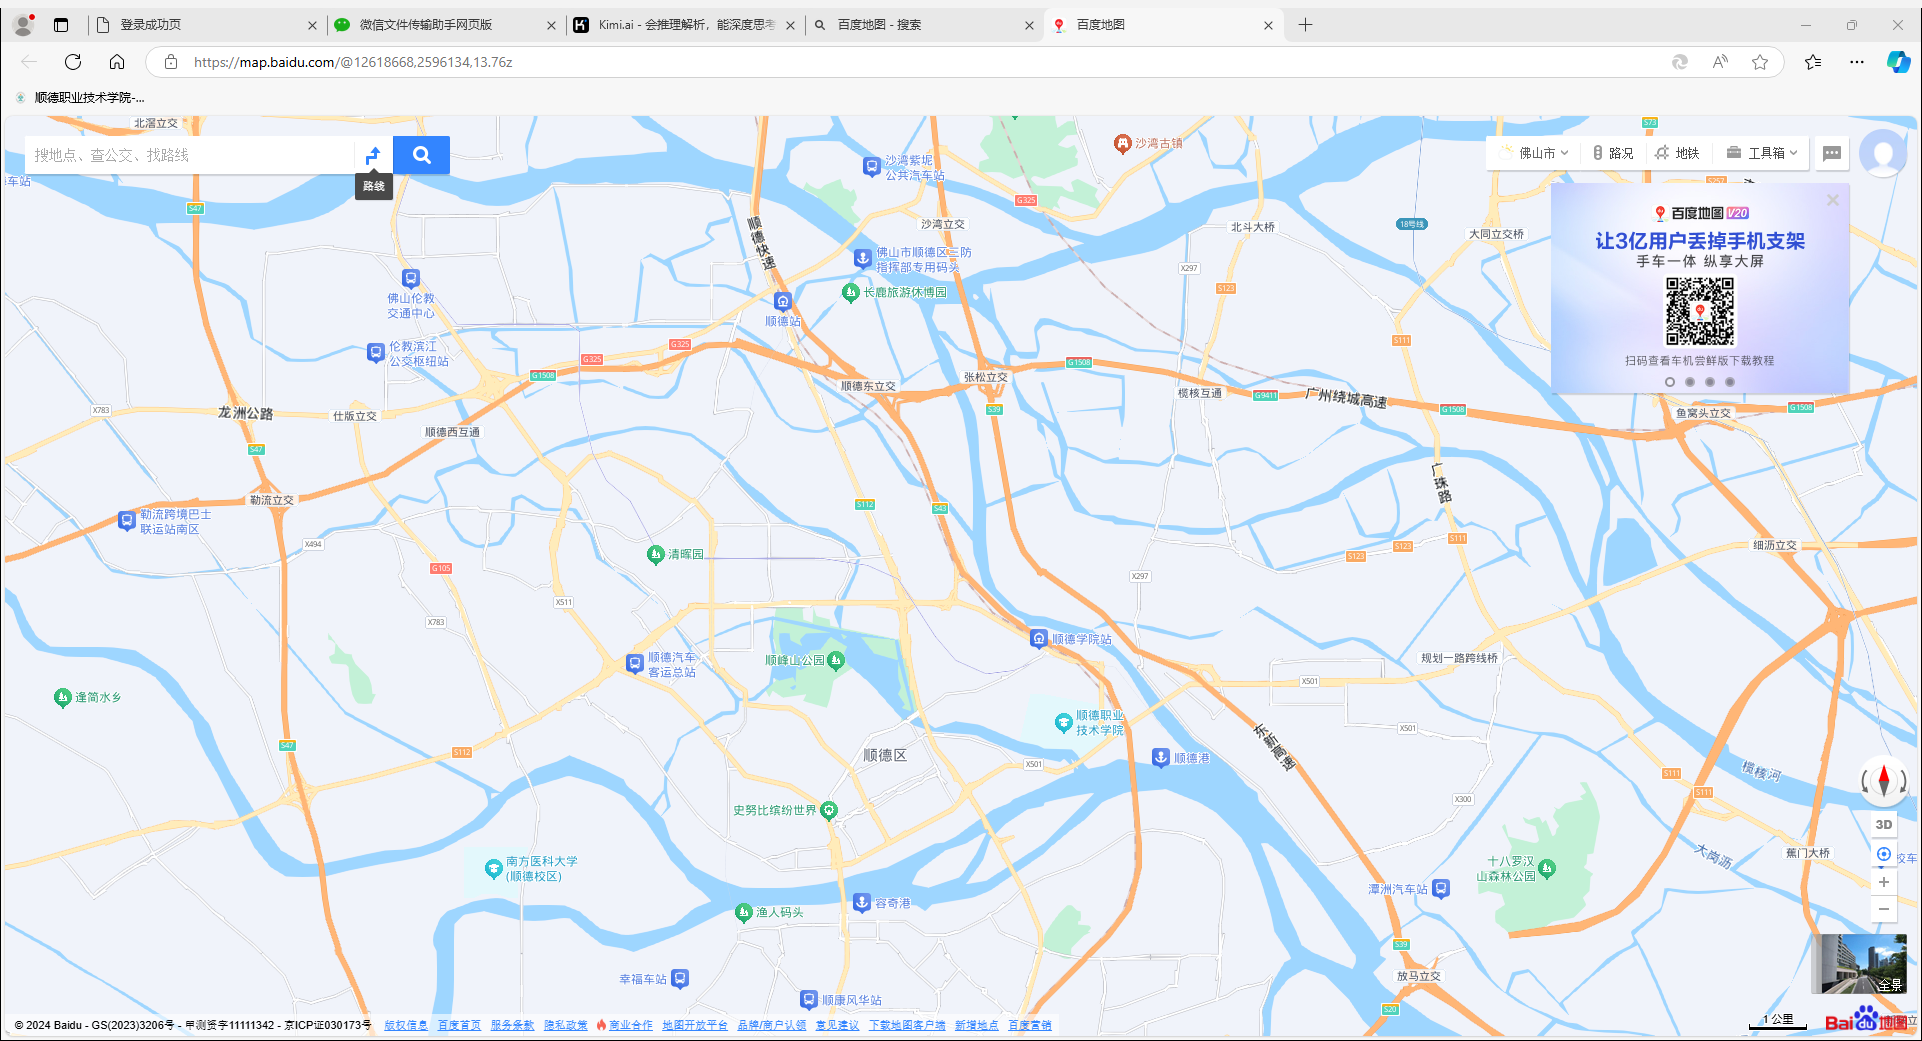Open the browser settings ellipsis menu
The image size is (1922, 1041).
[x=1857, y=62]
